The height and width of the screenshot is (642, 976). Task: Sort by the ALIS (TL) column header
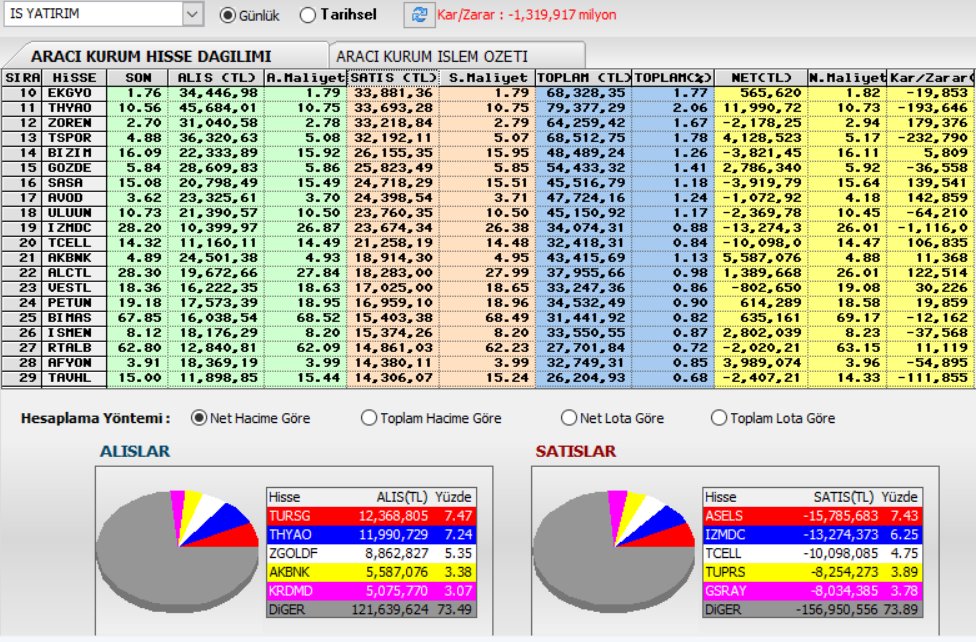point(217,78)
